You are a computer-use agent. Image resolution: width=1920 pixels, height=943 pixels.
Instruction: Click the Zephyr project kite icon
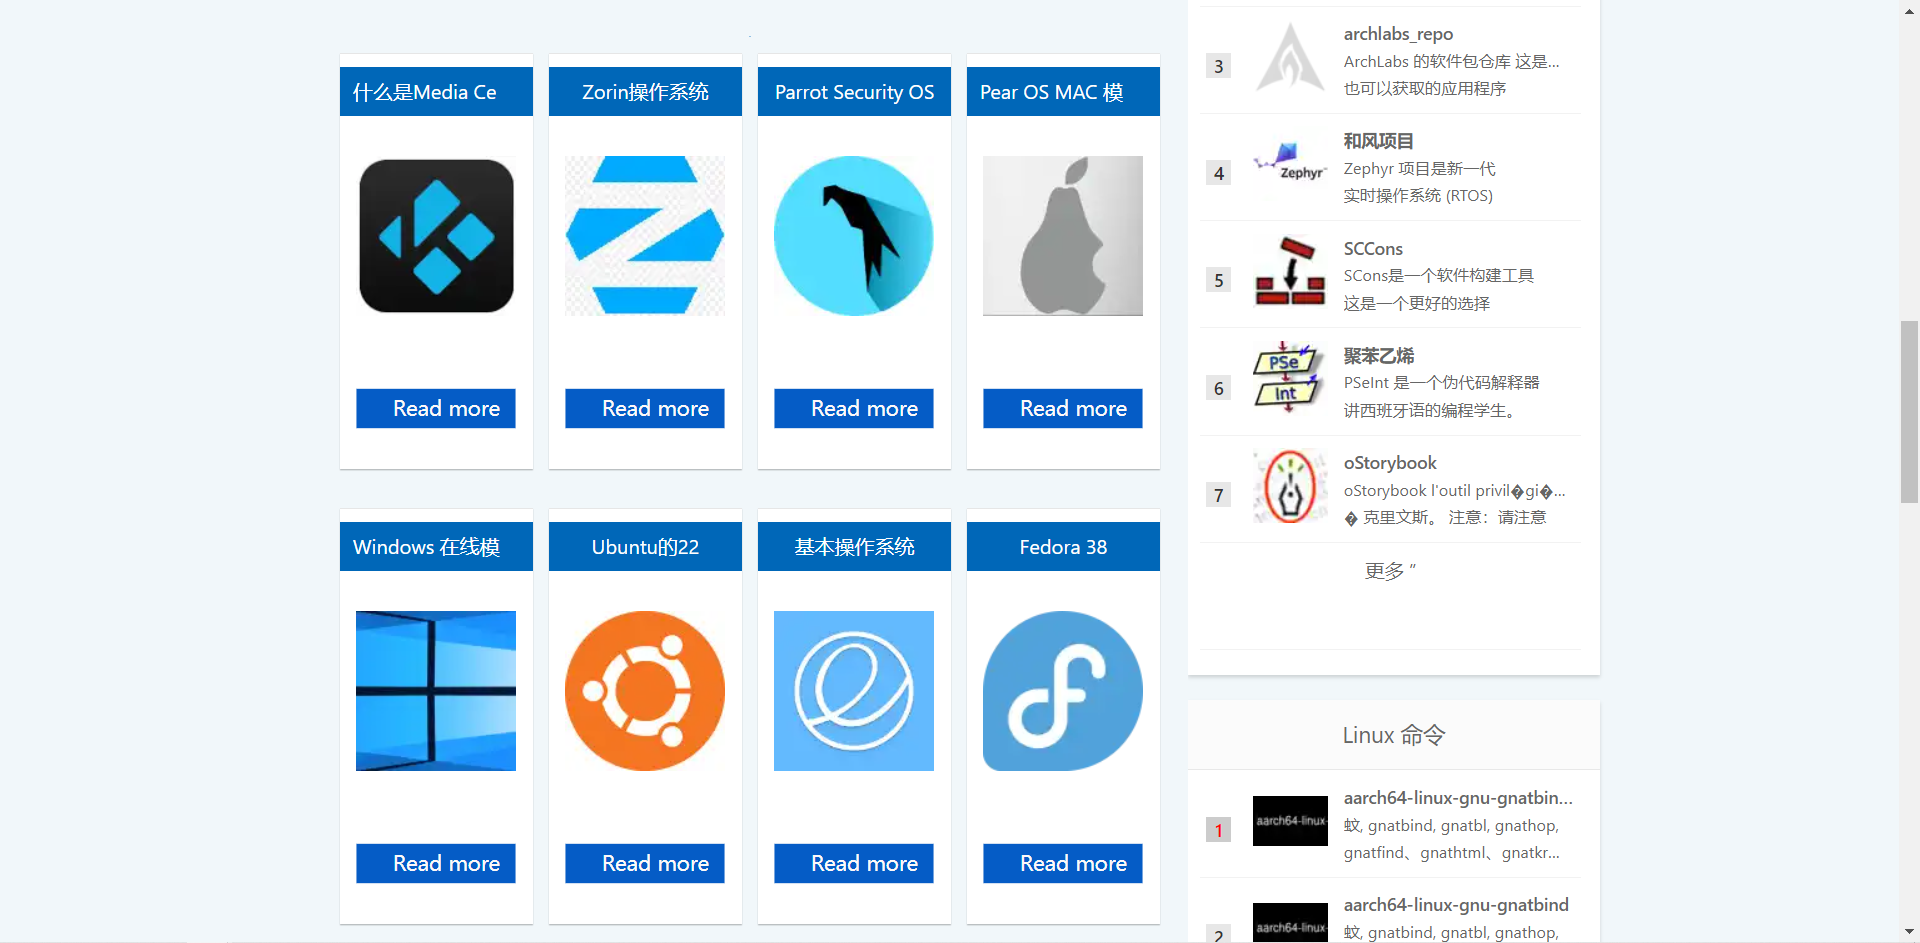[1290, 166]
